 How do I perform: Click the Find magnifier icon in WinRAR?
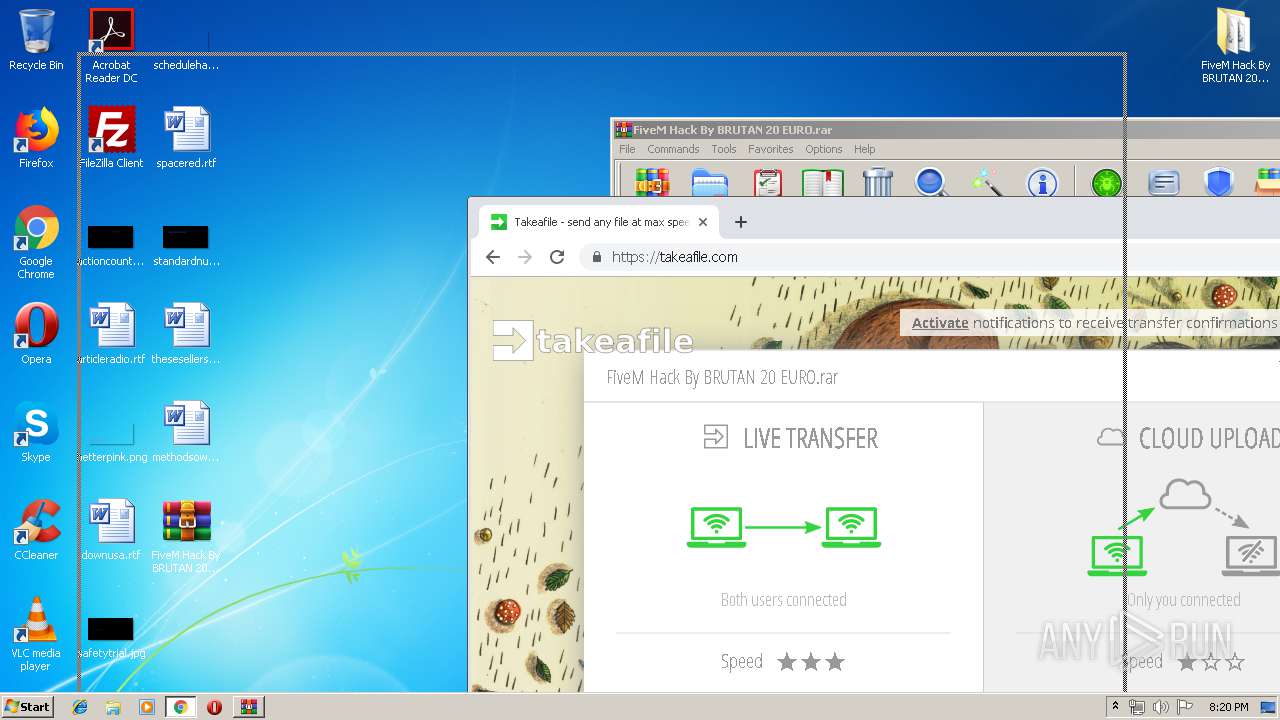pyautogui.click(x=931, y=183)
